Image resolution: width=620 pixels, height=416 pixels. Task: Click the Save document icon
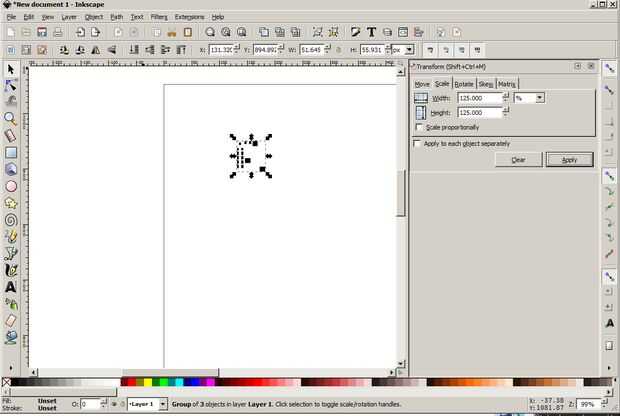(x=42, y=32)
